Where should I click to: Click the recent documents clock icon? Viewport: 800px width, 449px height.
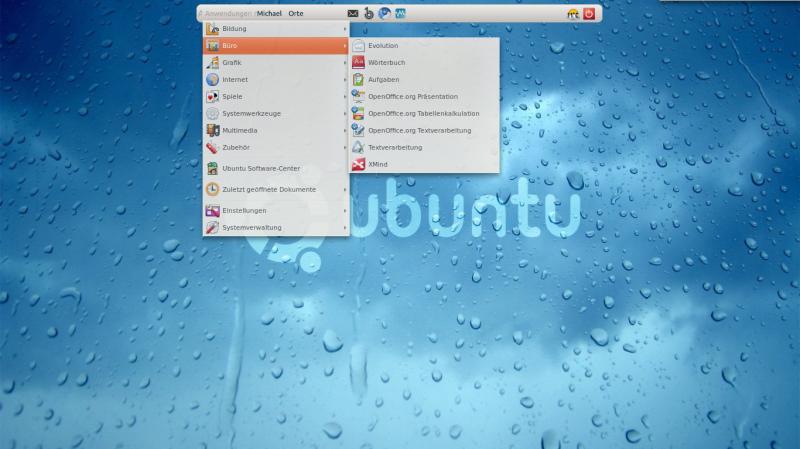[x=212, y=189]
